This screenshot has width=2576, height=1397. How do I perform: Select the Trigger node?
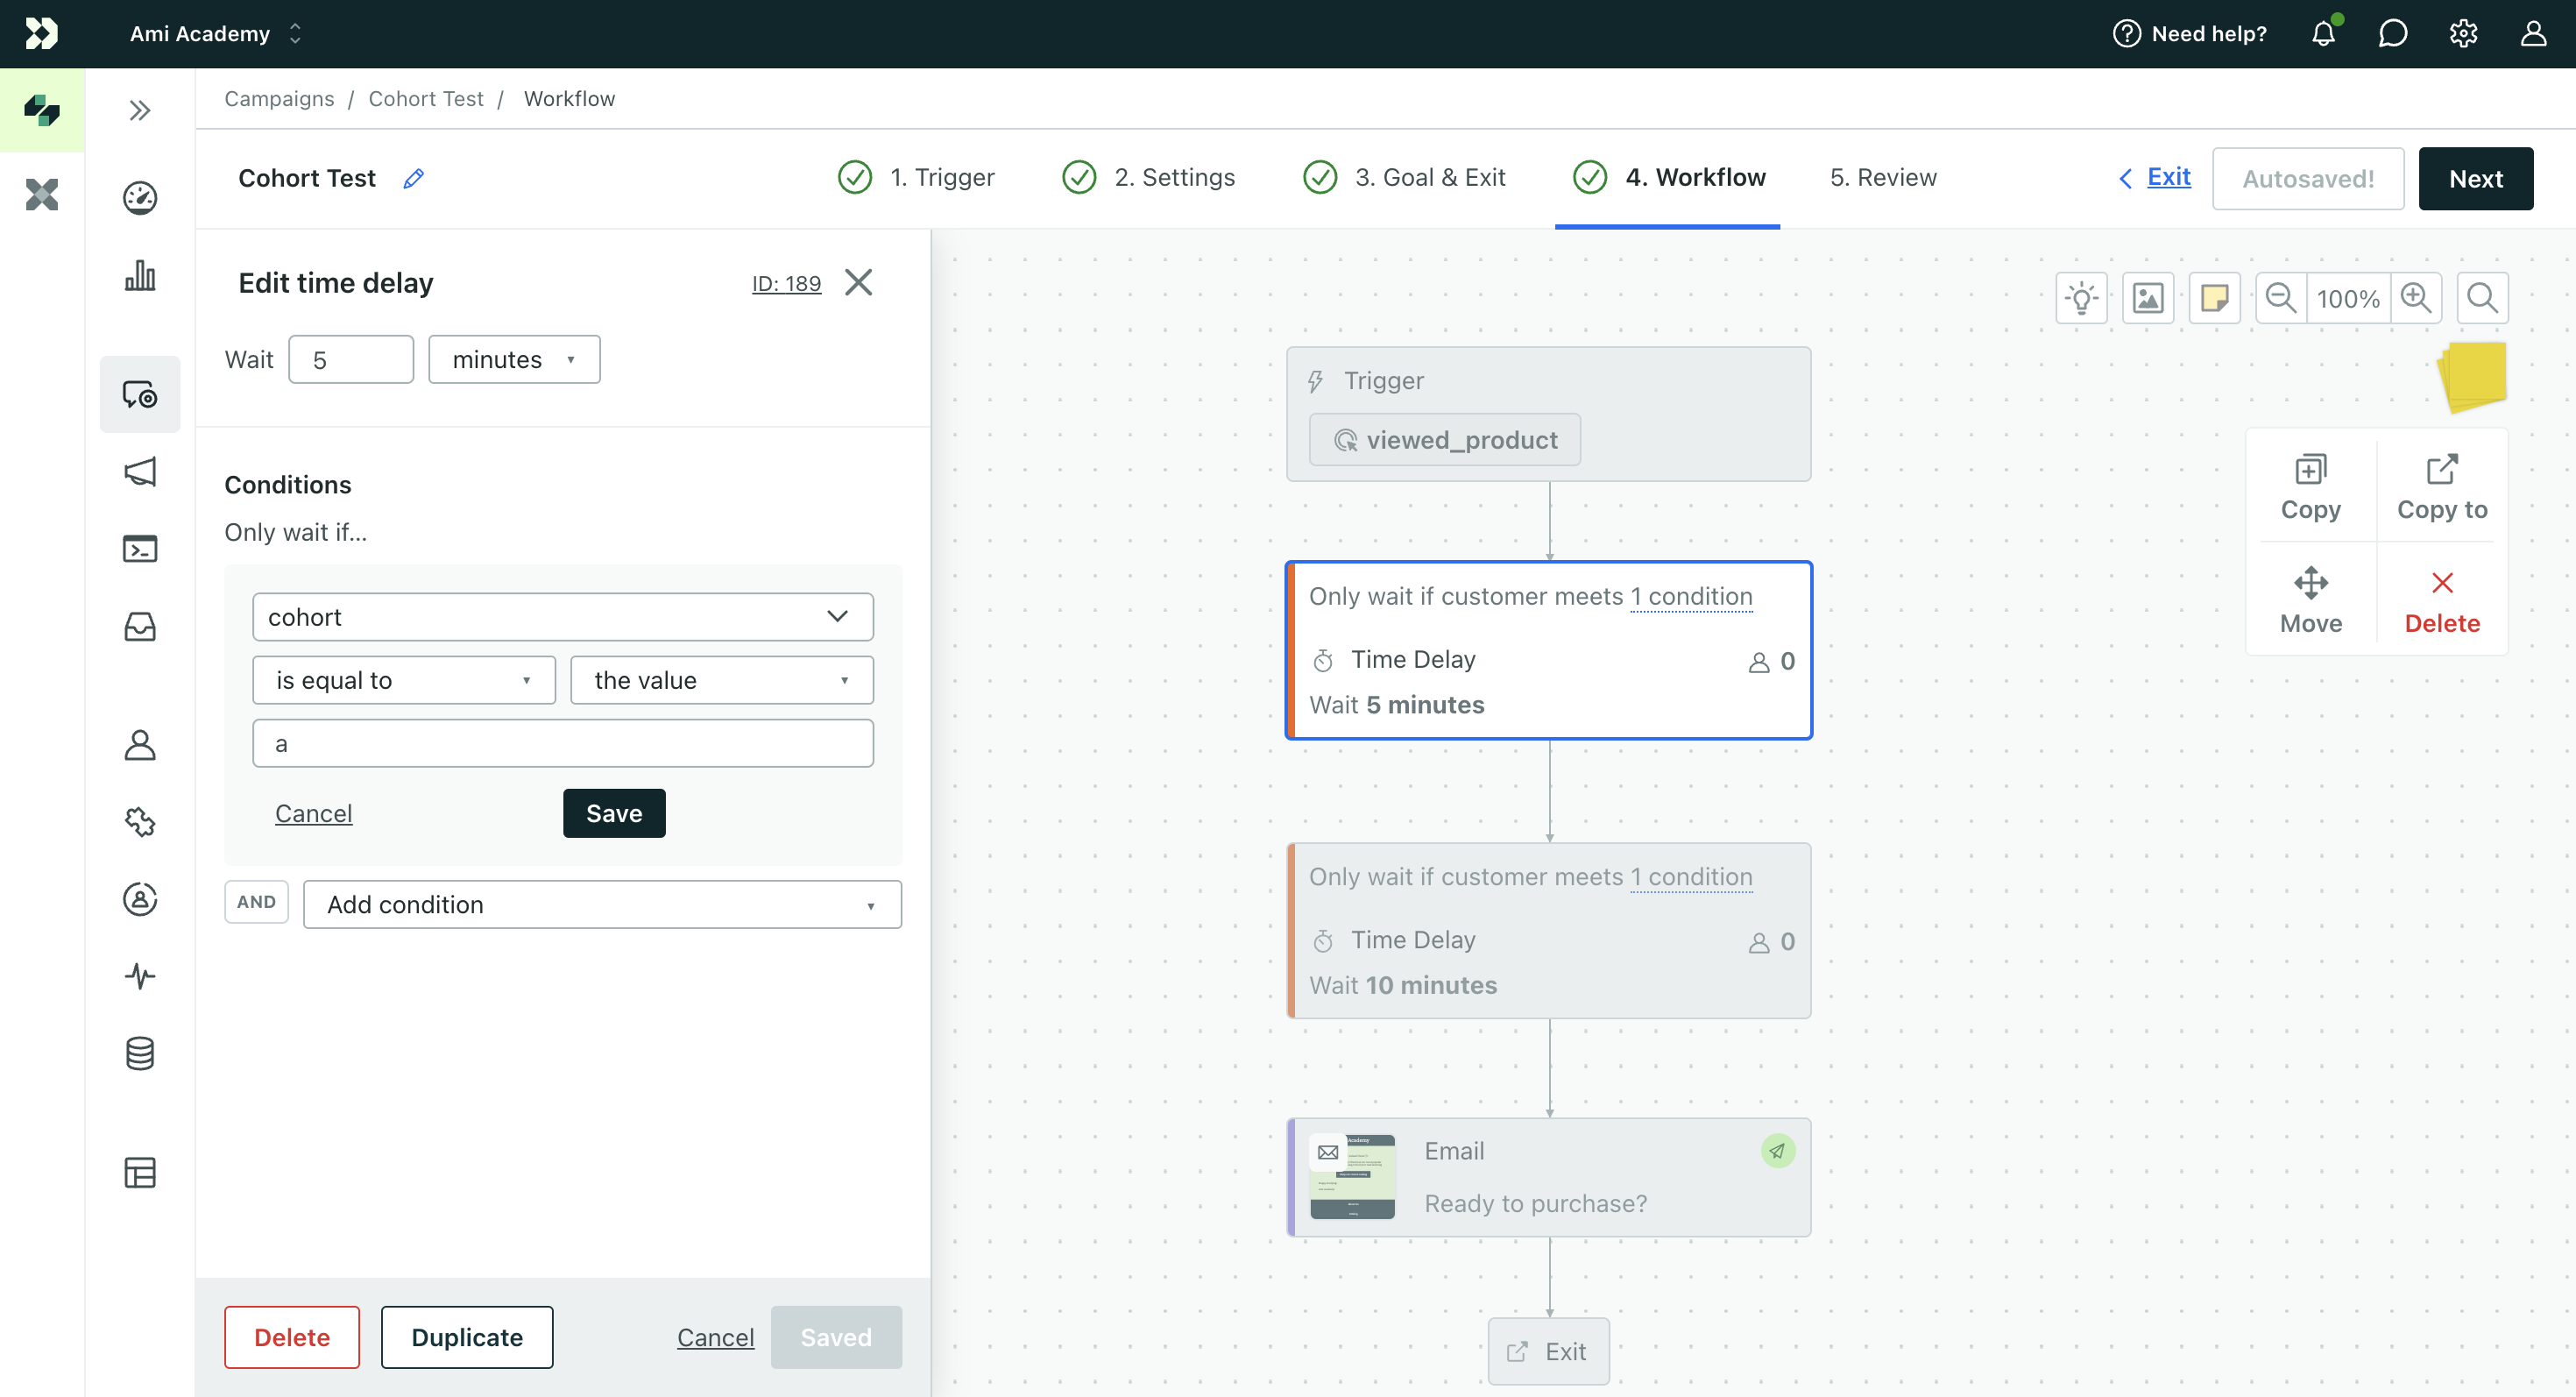[1548, 414]
